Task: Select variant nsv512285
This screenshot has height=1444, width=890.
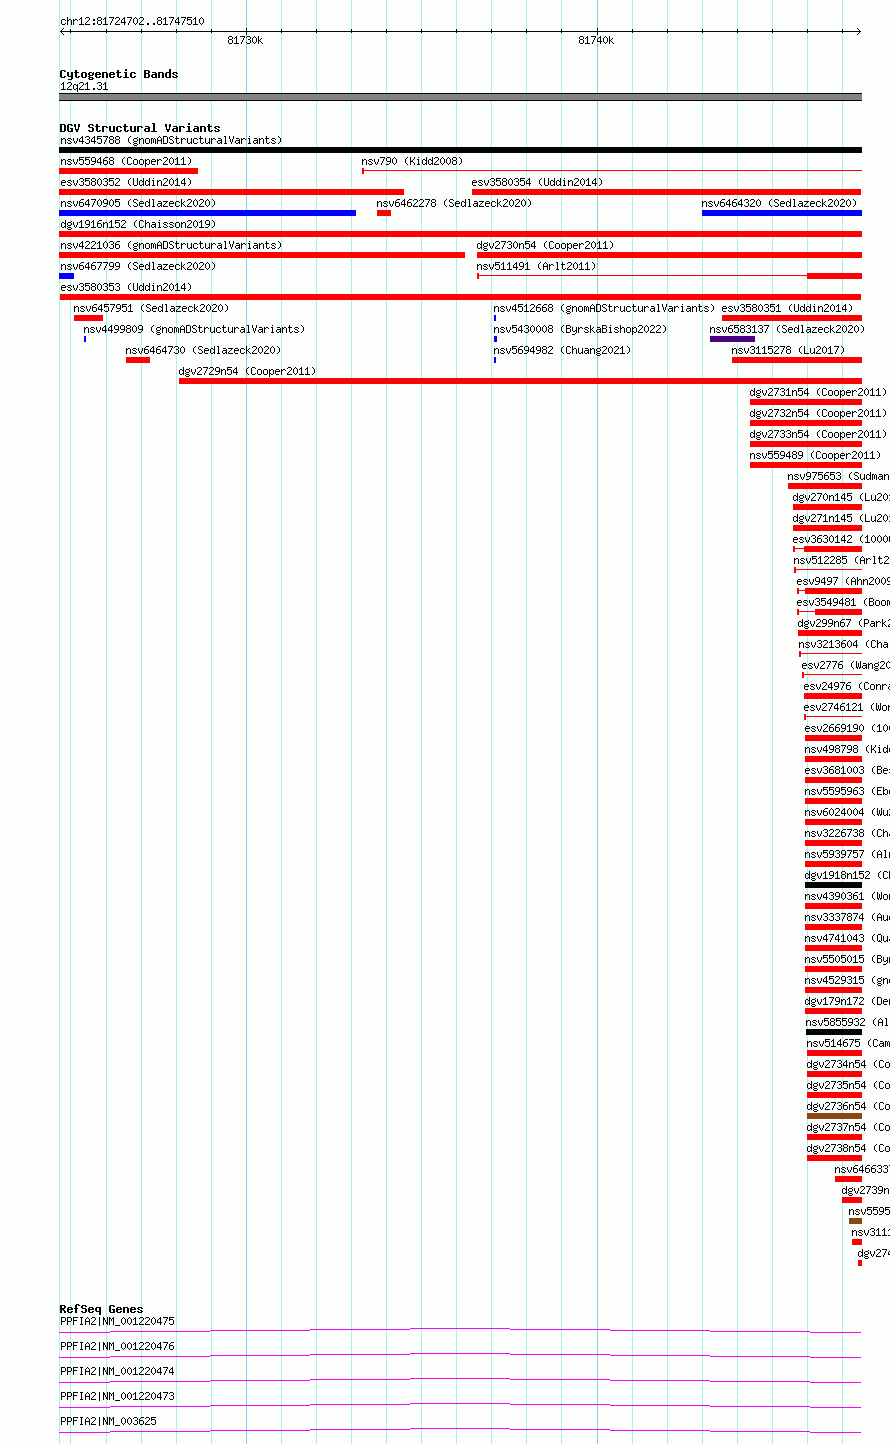Action: click(841, 560)
